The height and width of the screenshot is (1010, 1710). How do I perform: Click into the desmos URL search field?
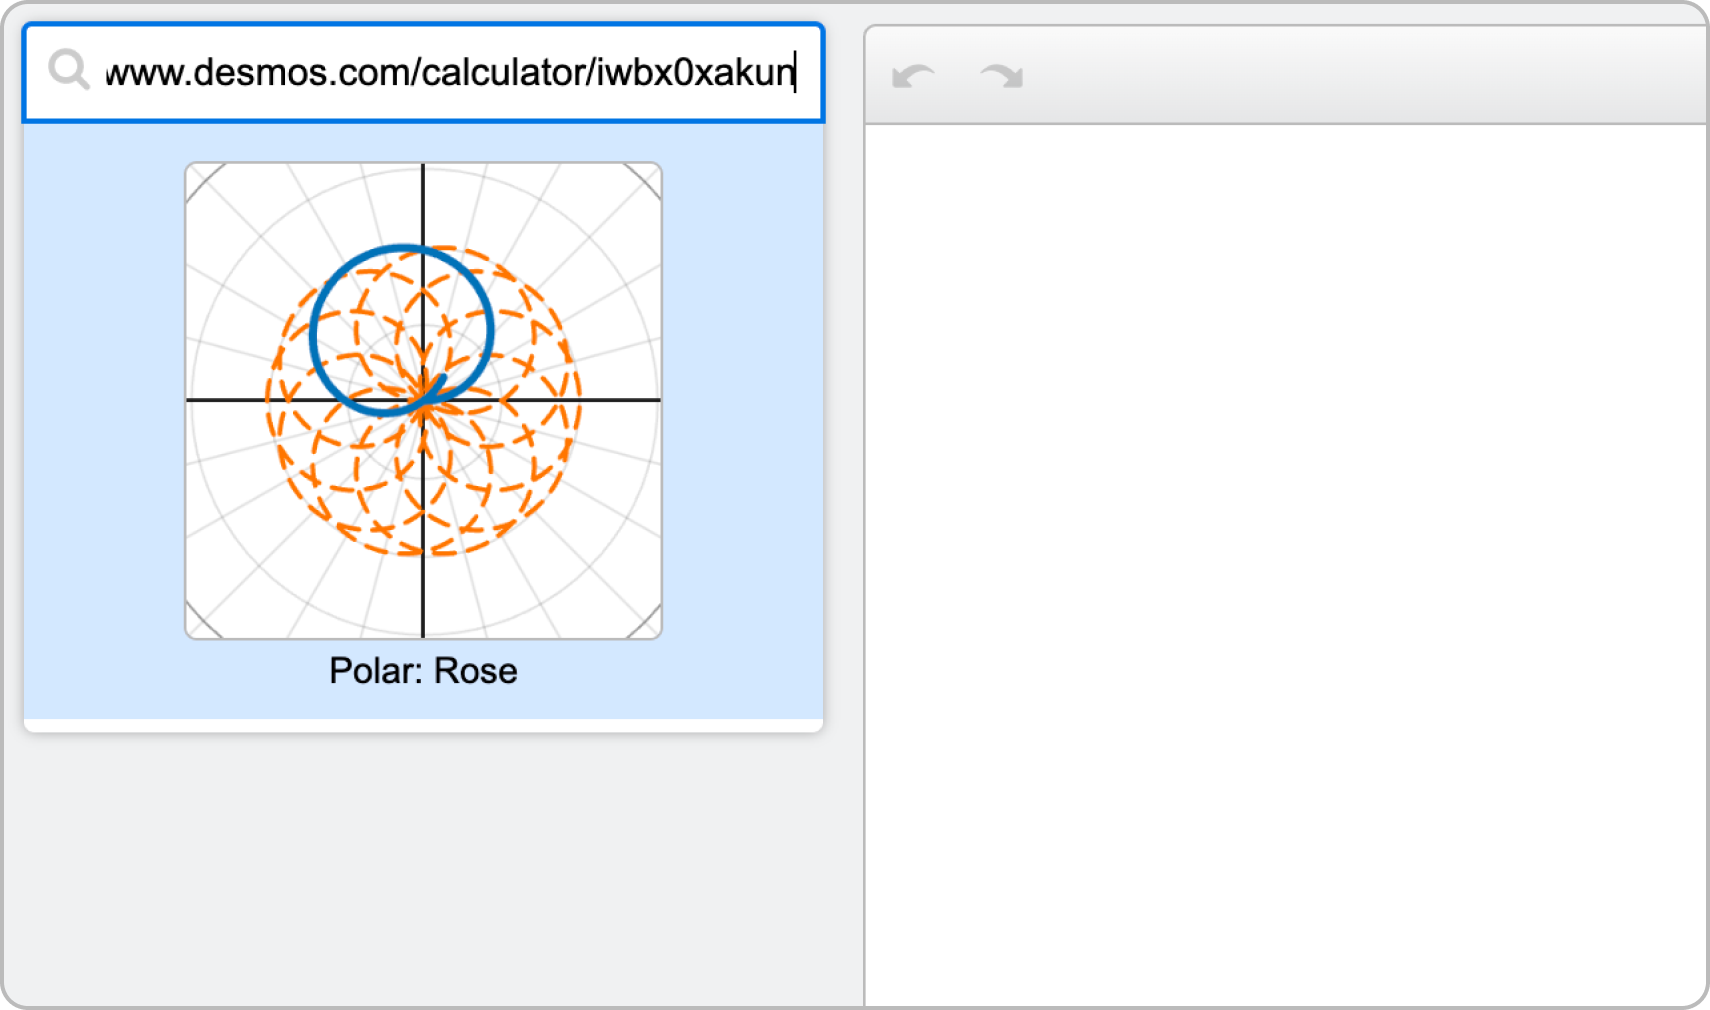pos(423,73)
